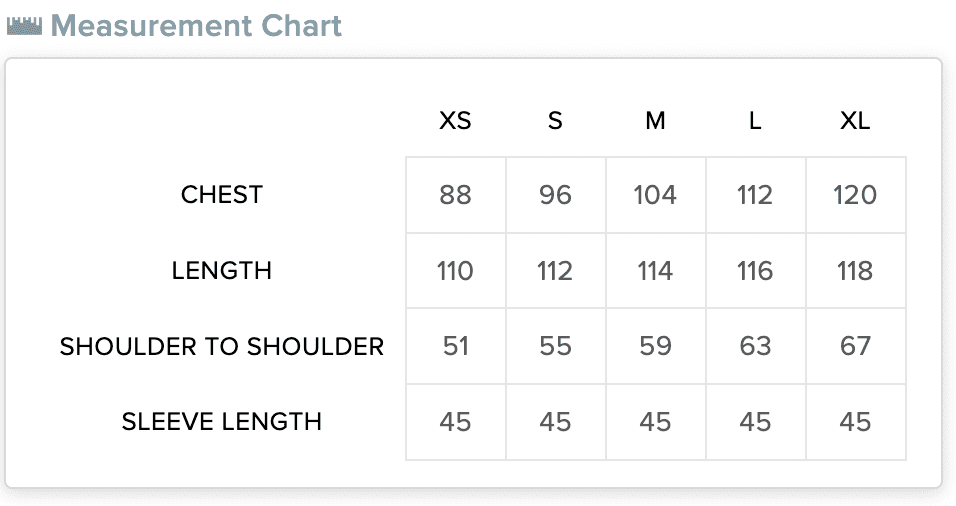The width and height of the screenshot is (956, 506).
Task: Select the M size column header
Action: tap(655, 121)
